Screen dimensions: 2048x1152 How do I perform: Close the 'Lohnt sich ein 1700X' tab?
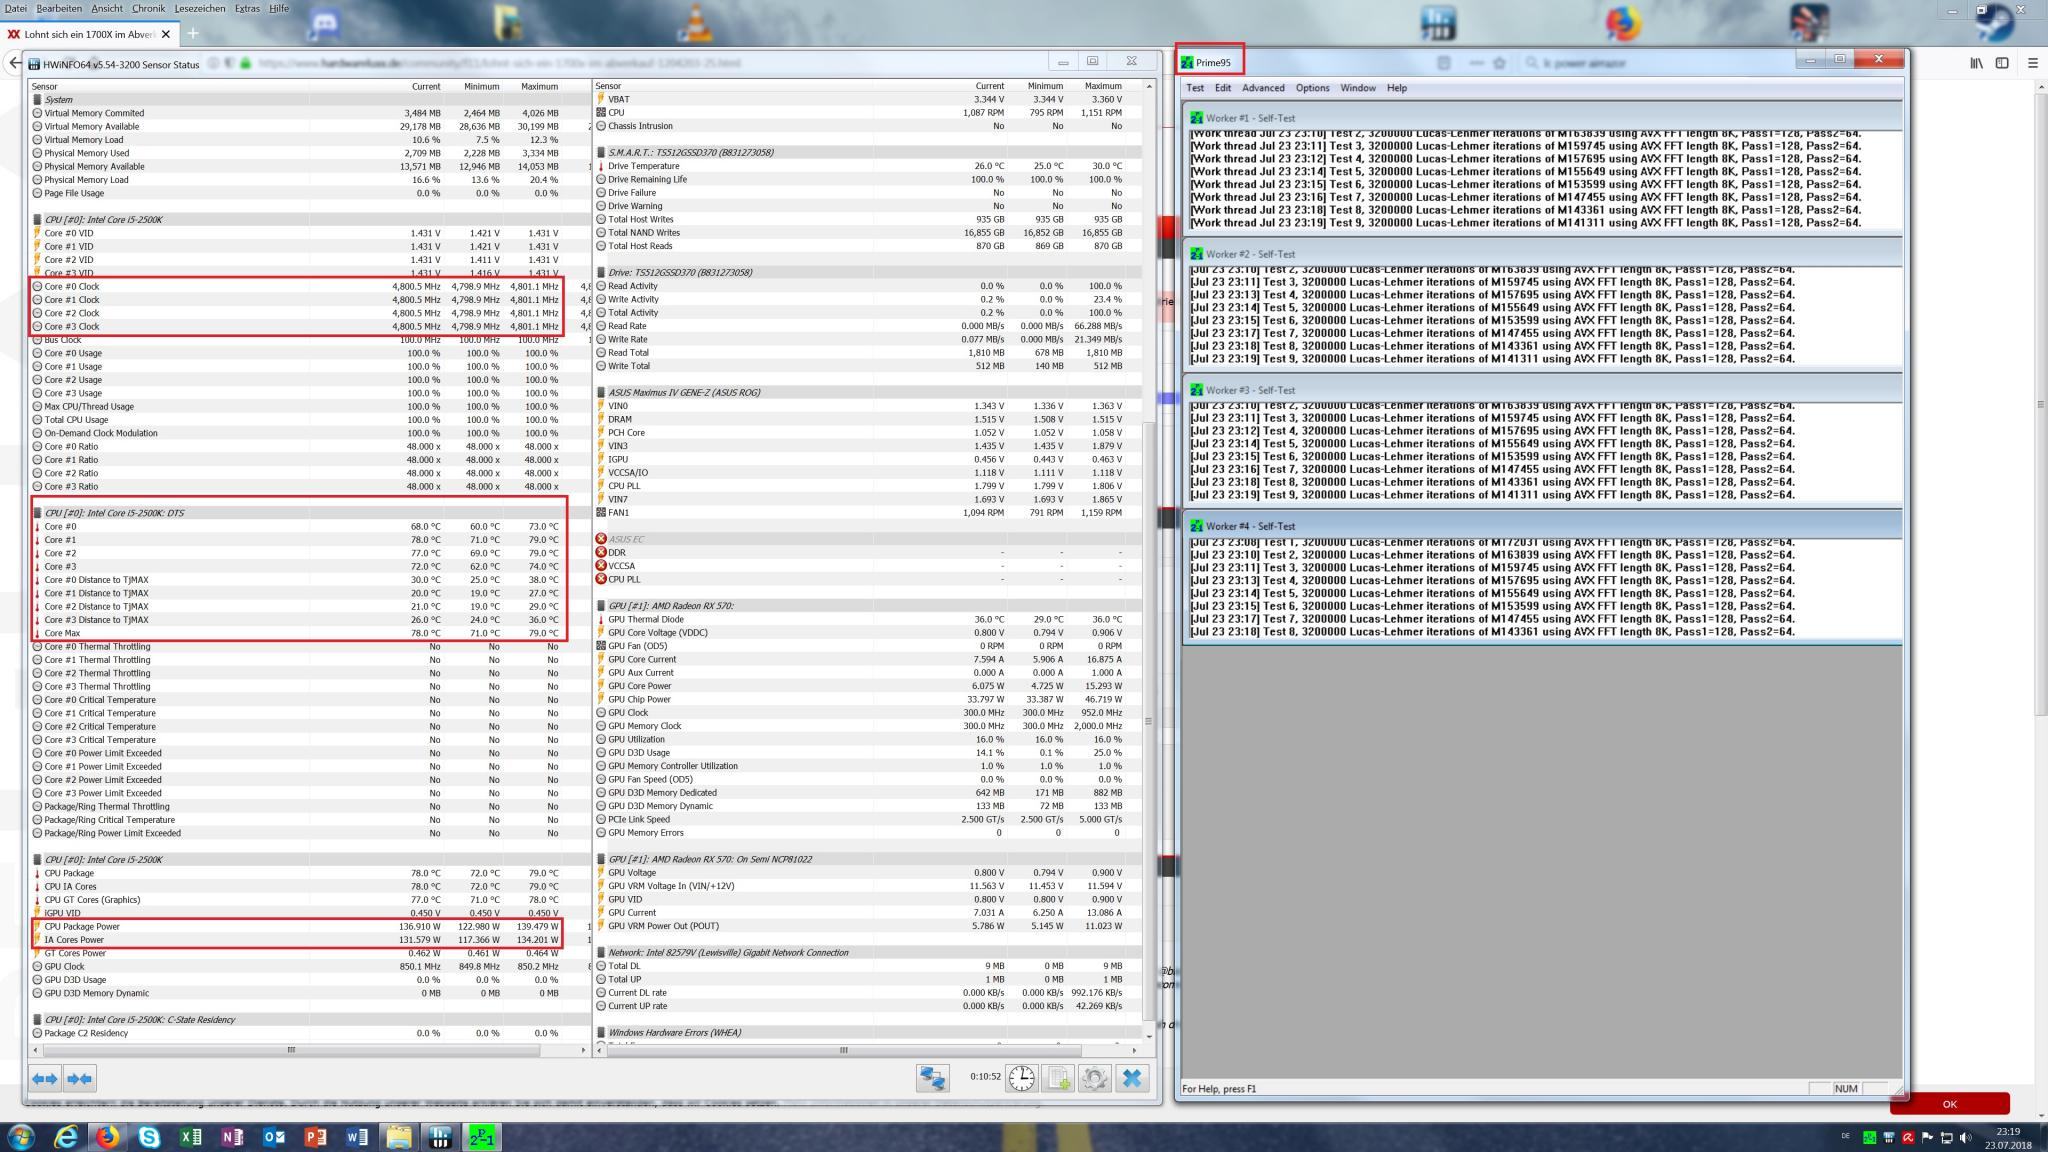click(166, 34)
